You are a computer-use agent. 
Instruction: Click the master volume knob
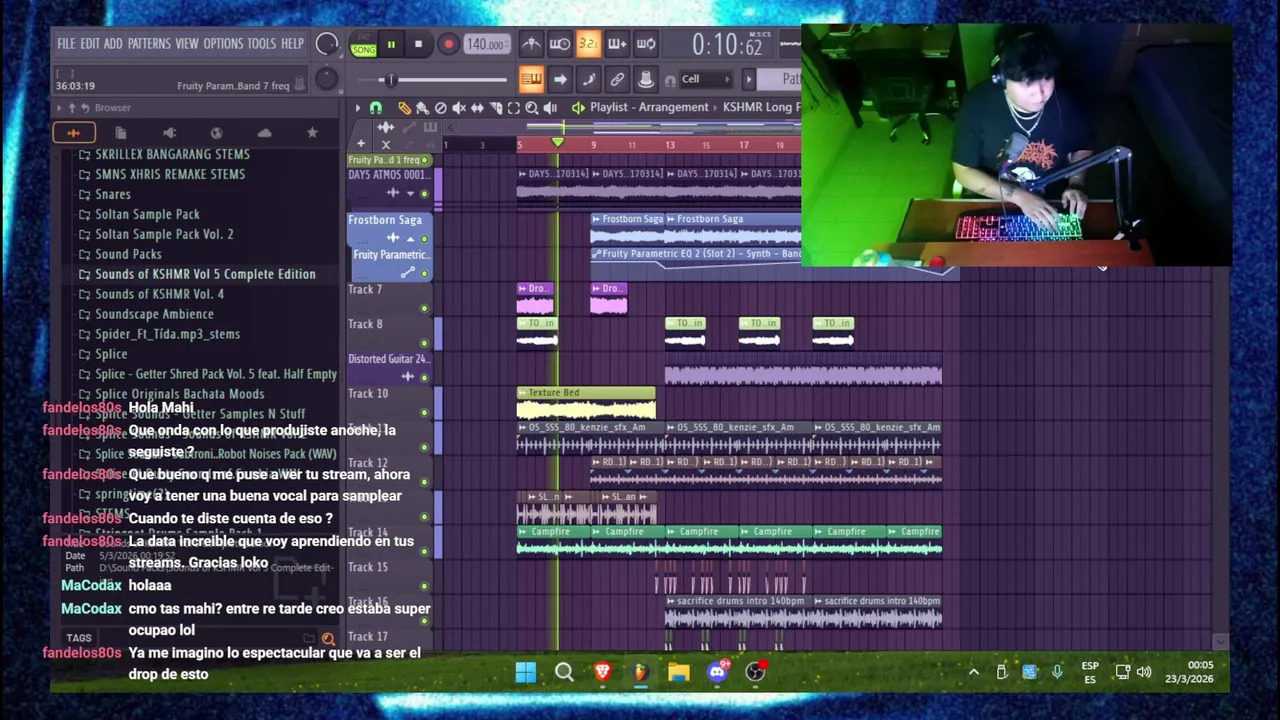[327, 44]
